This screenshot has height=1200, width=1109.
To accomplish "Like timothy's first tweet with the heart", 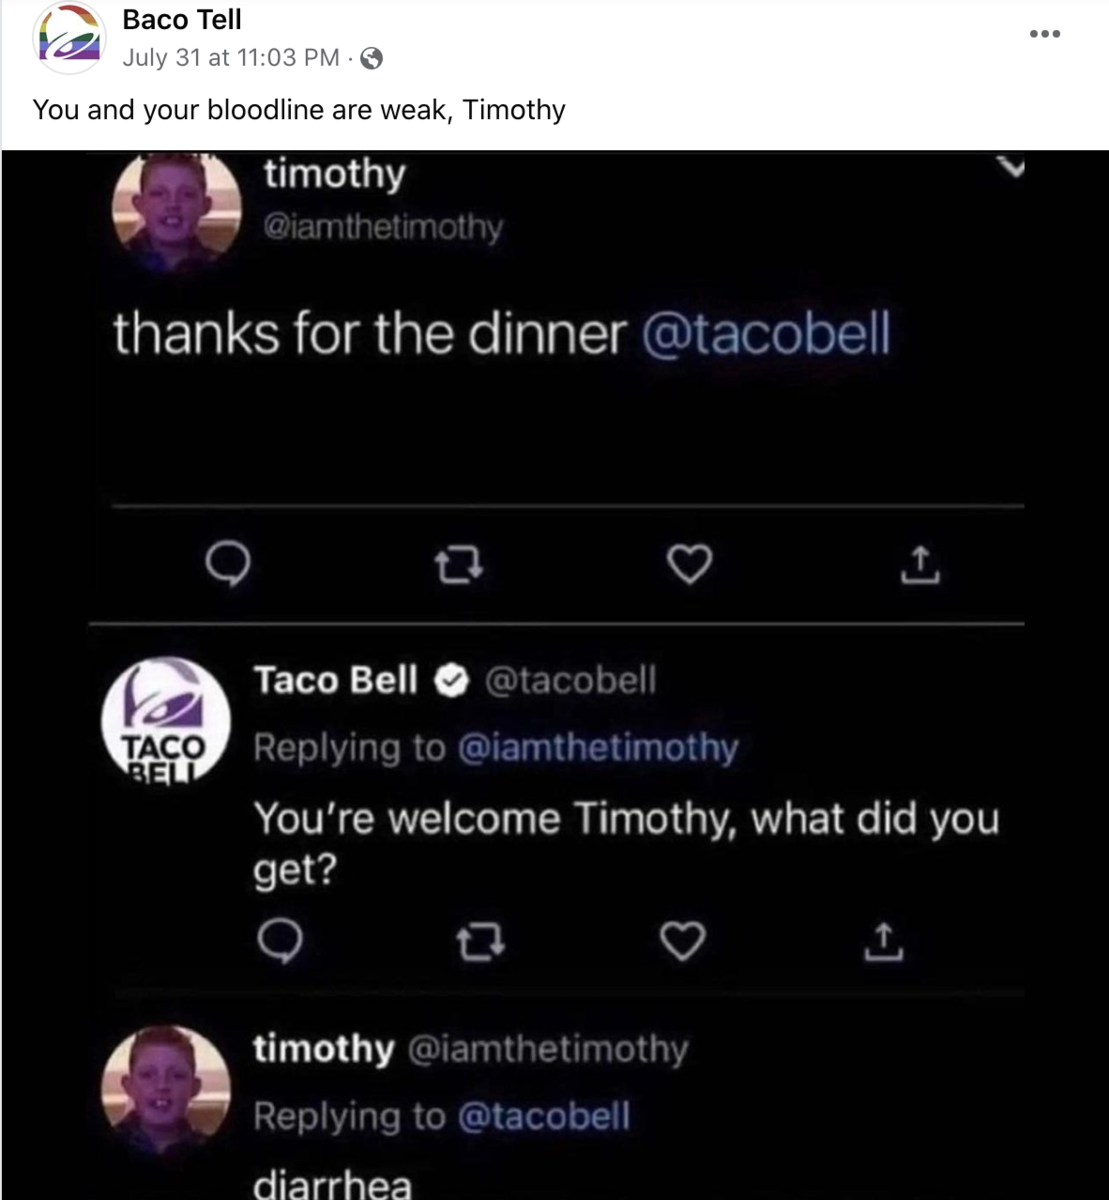I will 689,567.
